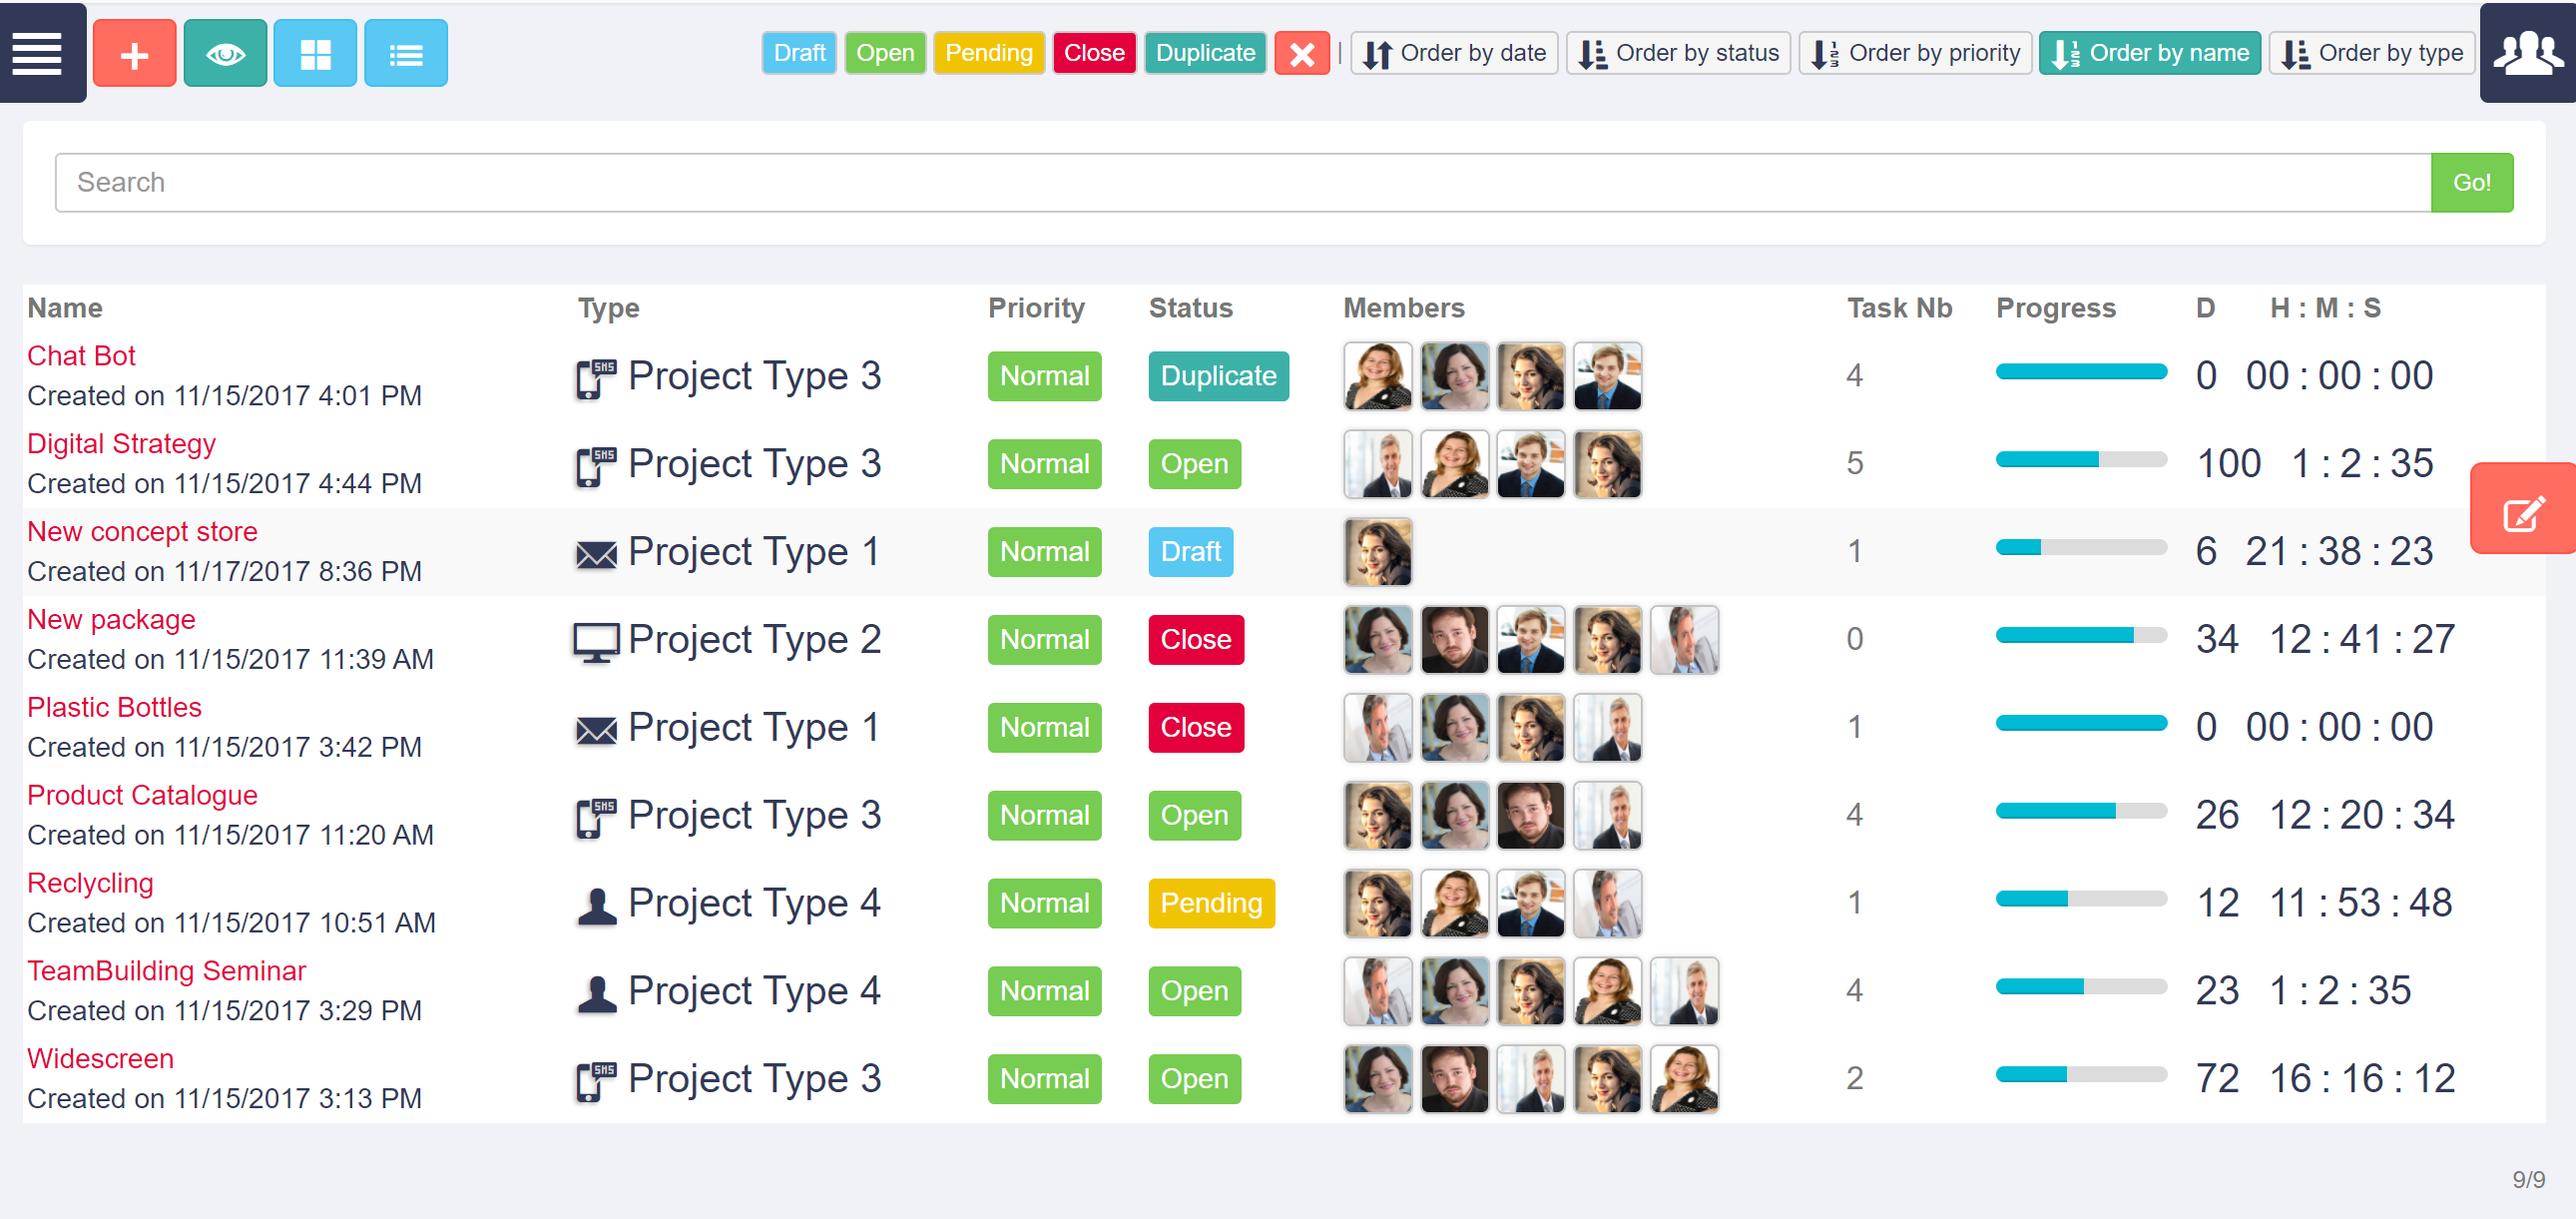
Task: Filter projects by Open status
Action: pos(885,53)
